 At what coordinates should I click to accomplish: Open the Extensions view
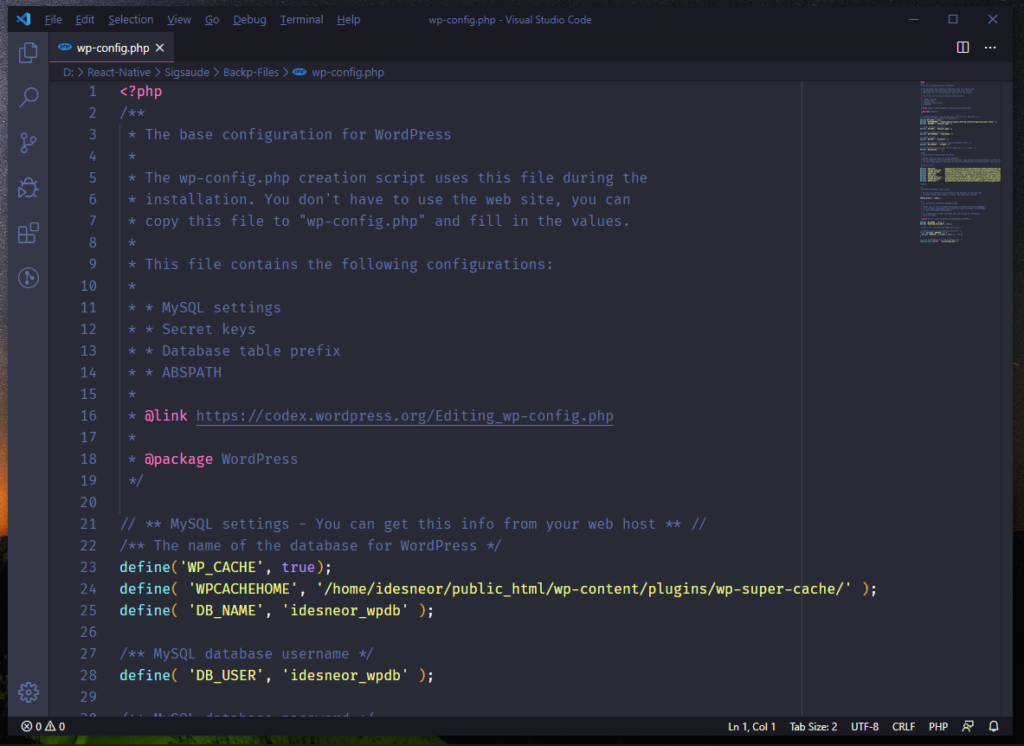28,233
